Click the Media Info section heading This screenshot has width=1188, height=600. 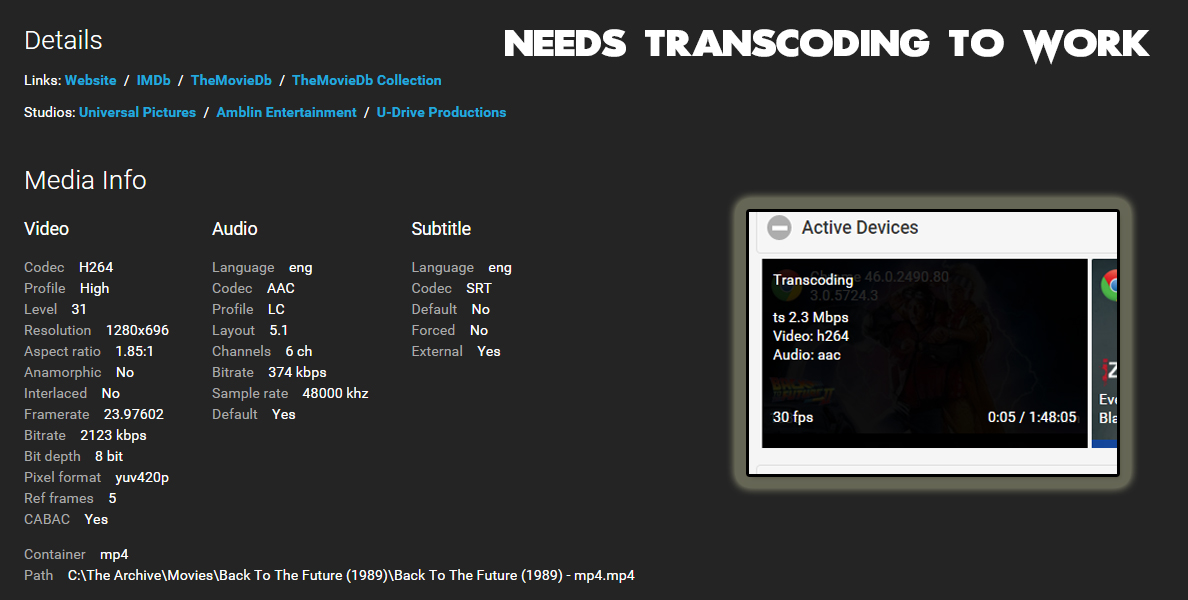pos(86,181)
